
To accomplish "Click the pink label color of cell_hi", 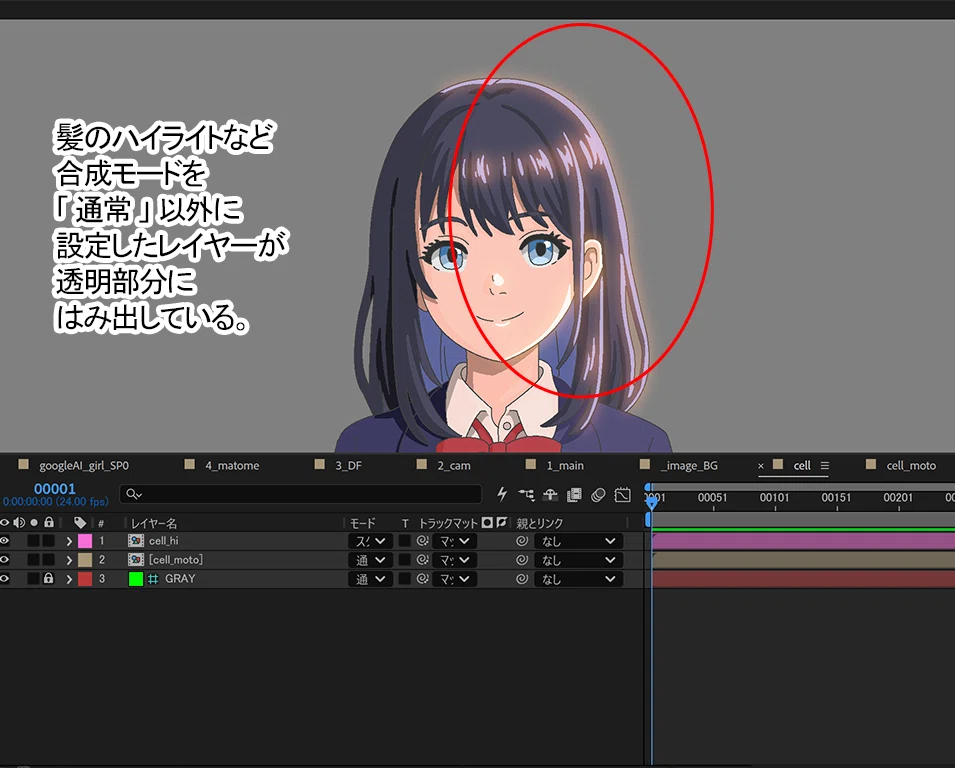I will 85,541.
